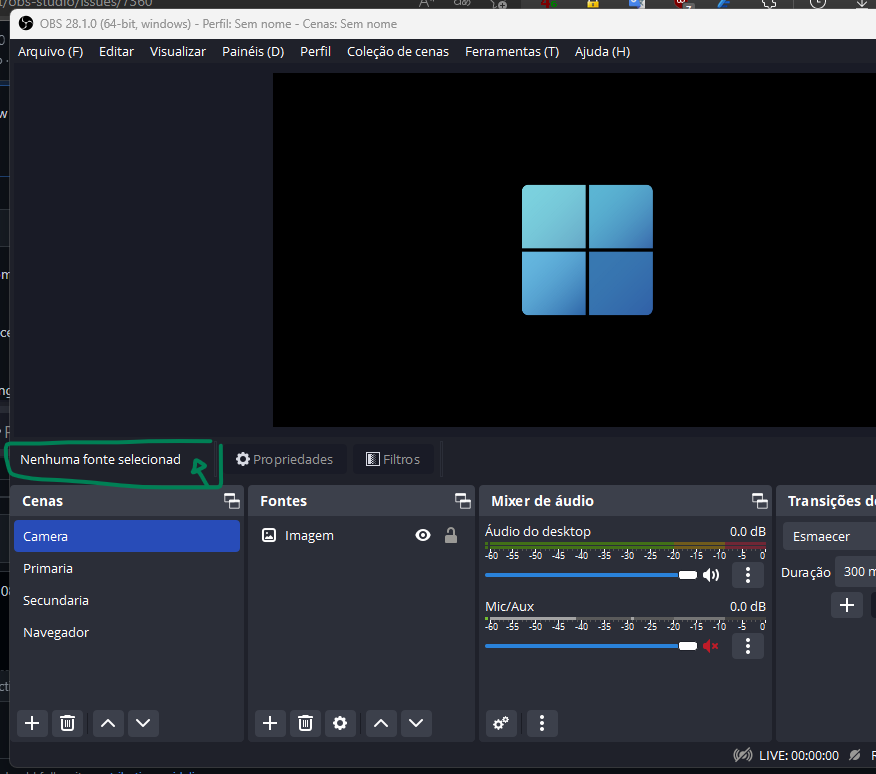The height and width of the screenshot is (774, 876).
Task: Open the Editar menu
Action: pyautogui.click(x=116, y=51)
